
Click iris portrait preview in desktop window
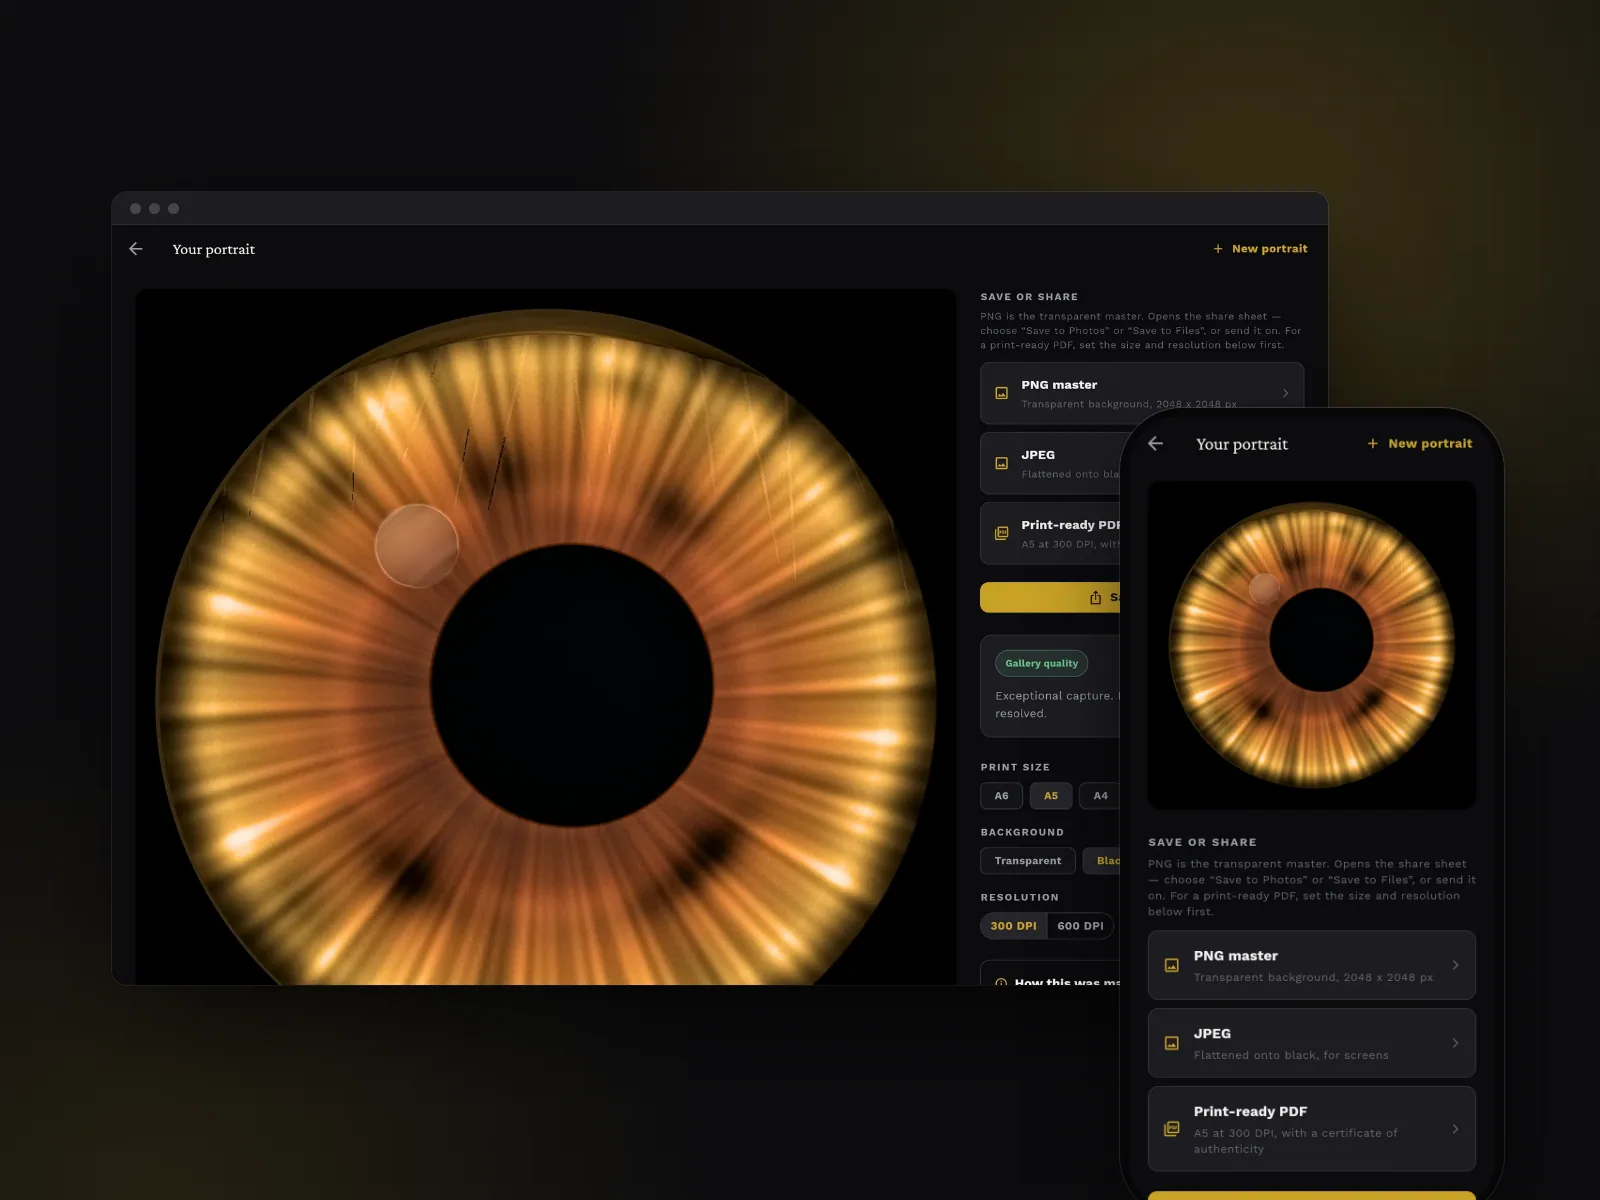(546, 637)
